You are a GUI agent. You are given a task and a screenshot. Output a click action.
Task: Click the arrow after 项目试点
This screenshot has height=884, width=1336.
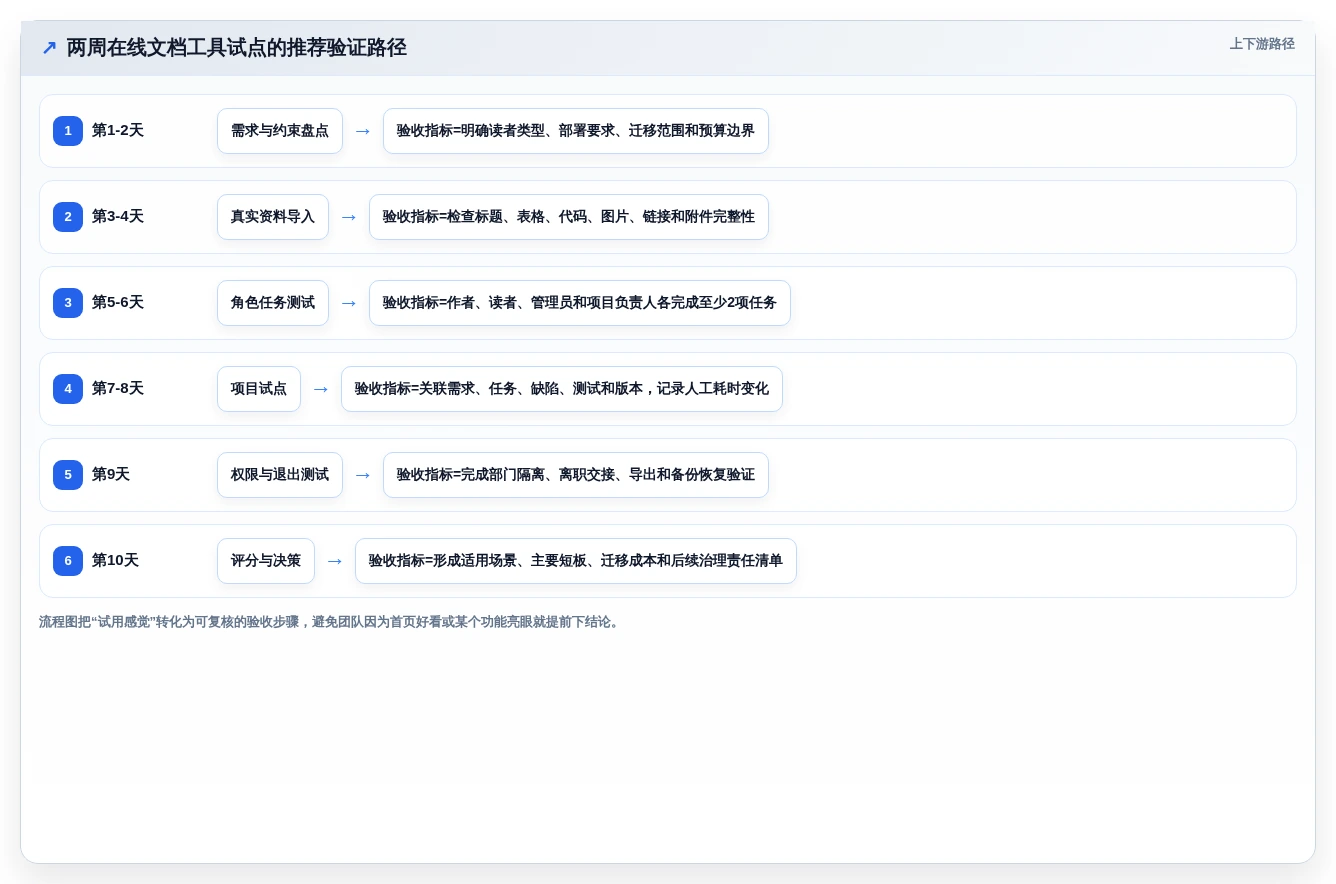coord(321,389)
